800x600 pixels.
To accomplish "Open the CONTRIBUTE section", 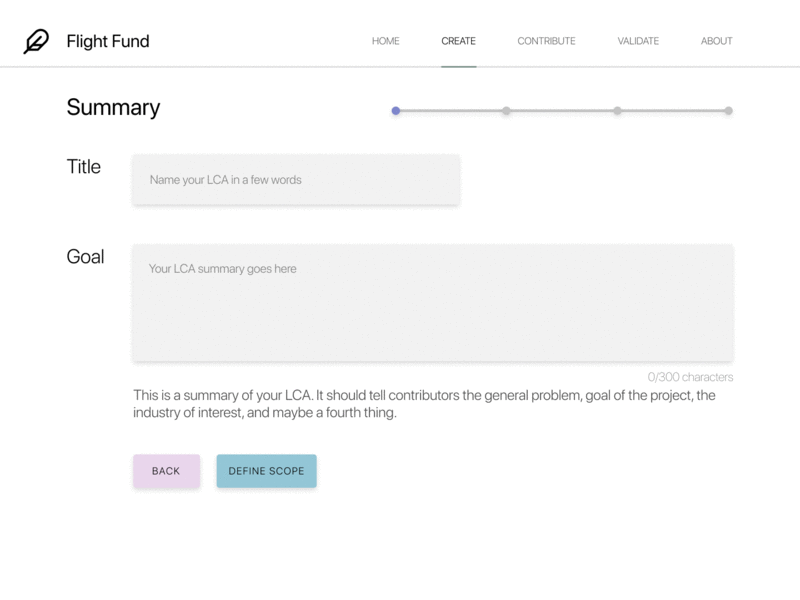I will [x=546, y=41].
